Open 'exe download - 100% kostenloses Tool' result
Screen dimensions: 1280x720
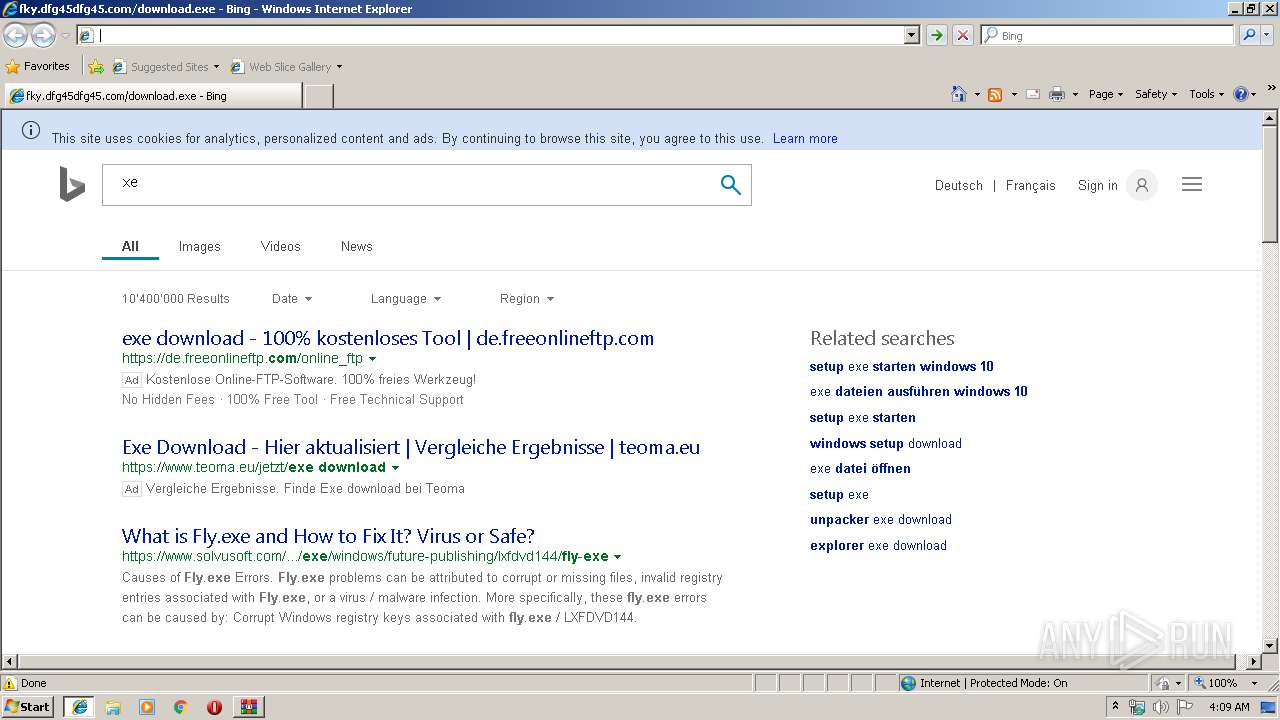pyautogui.click(x=388, y=338)
